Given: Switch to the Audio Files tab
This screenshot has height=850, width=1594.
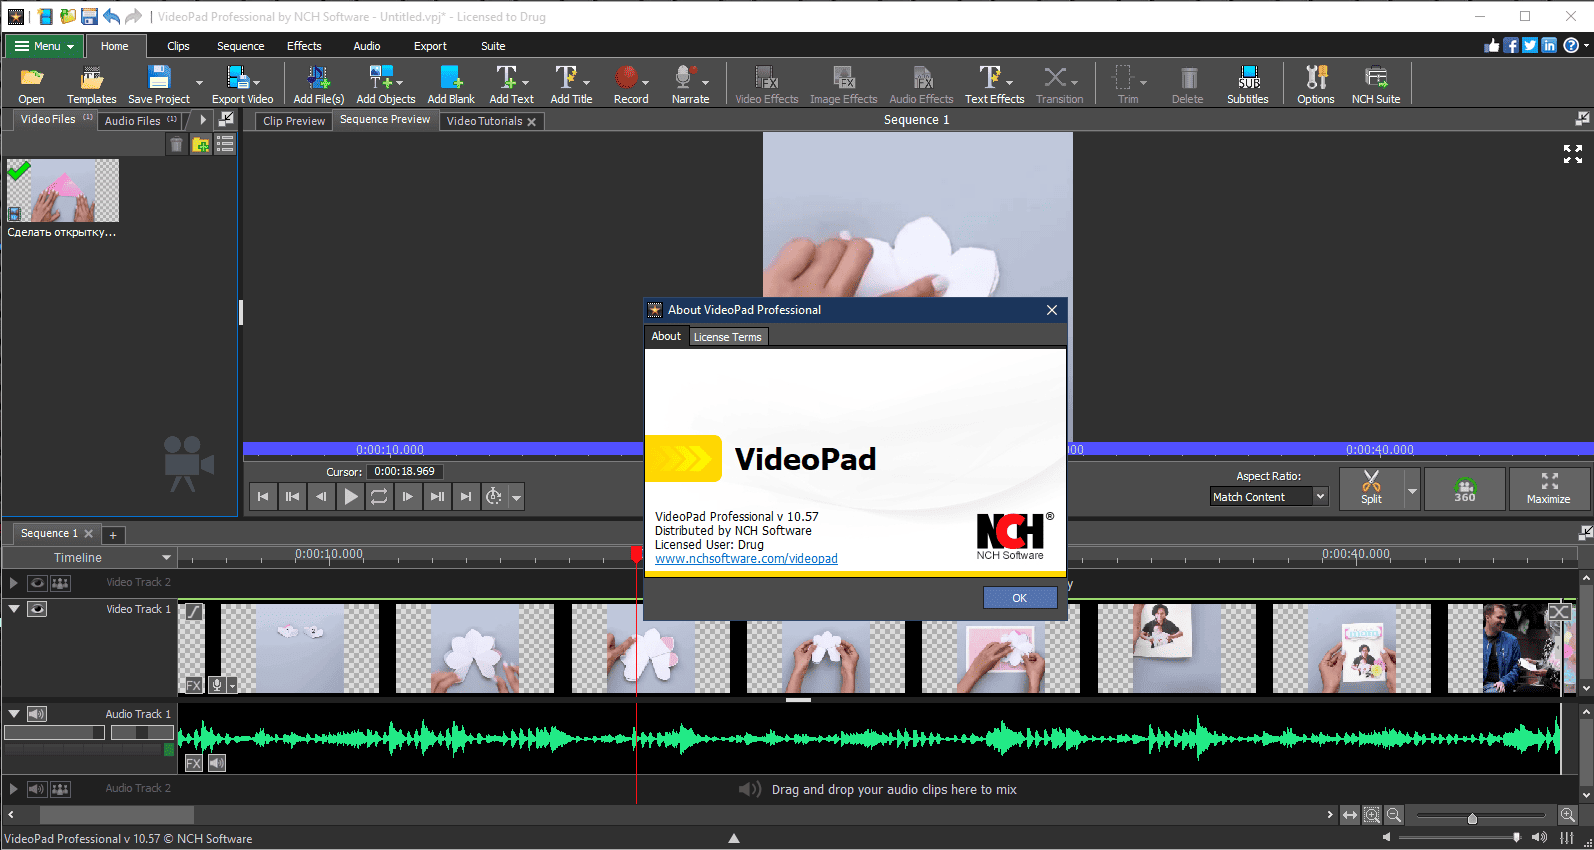Looking at the screenshot, I should pyautogui.click(x=141, y=120).
